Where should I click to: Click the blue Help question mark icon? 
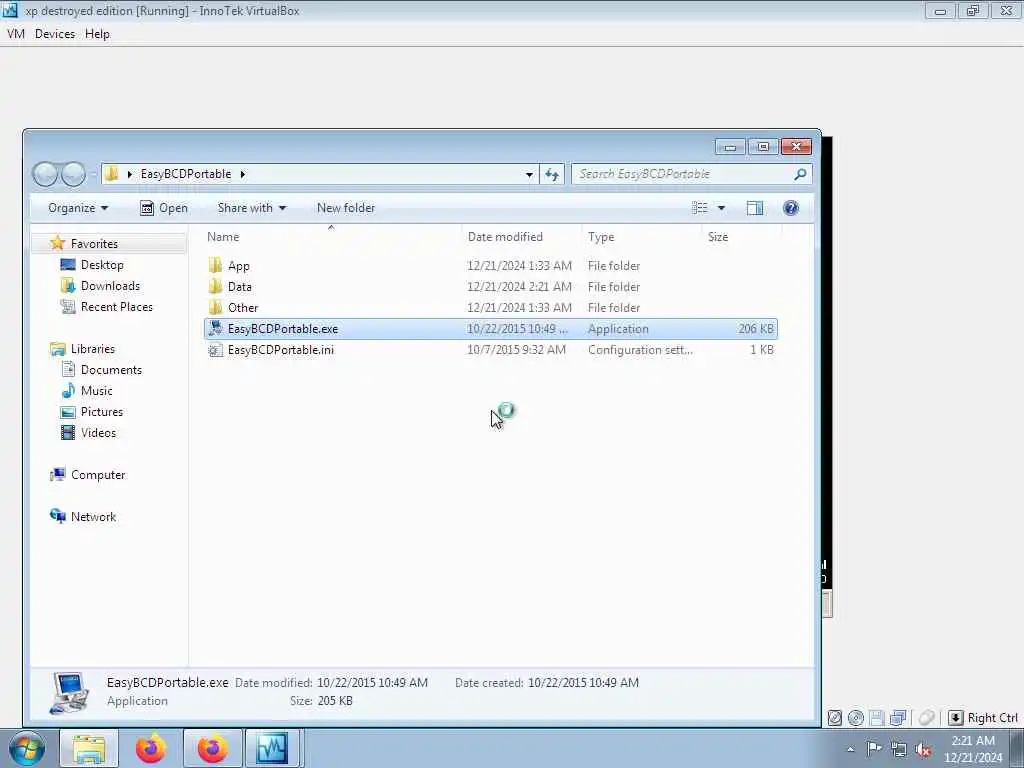791,208
